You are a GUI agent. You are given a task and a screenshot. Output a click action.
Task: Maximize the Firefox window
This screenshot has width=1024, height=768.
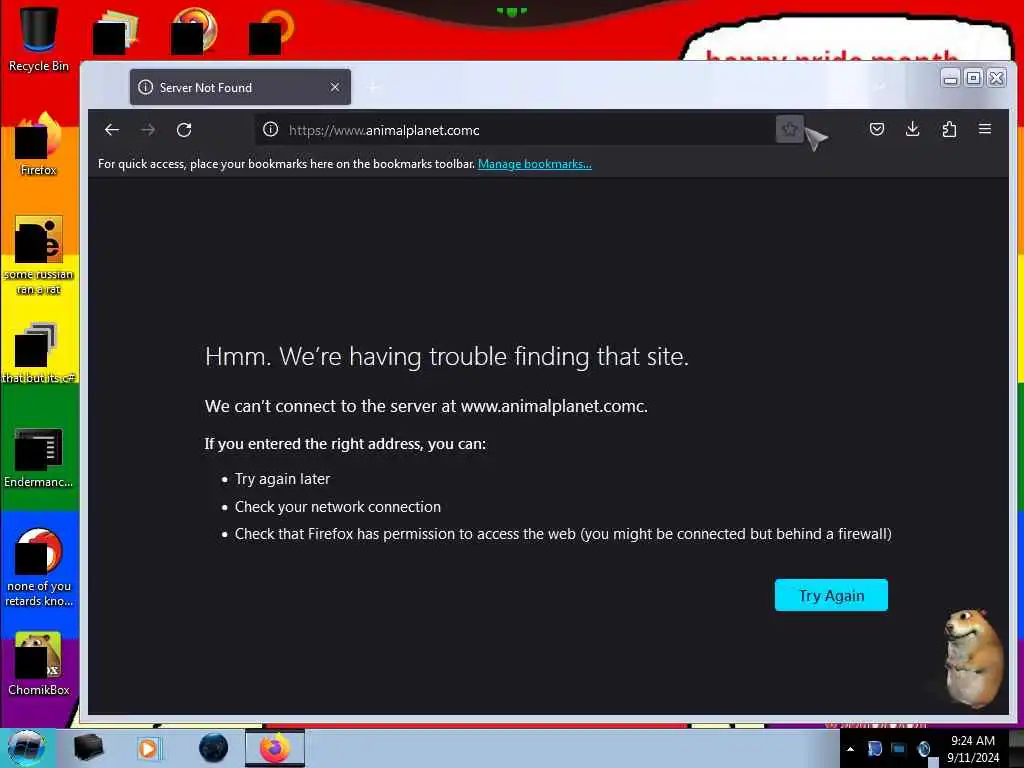(973, 78)
